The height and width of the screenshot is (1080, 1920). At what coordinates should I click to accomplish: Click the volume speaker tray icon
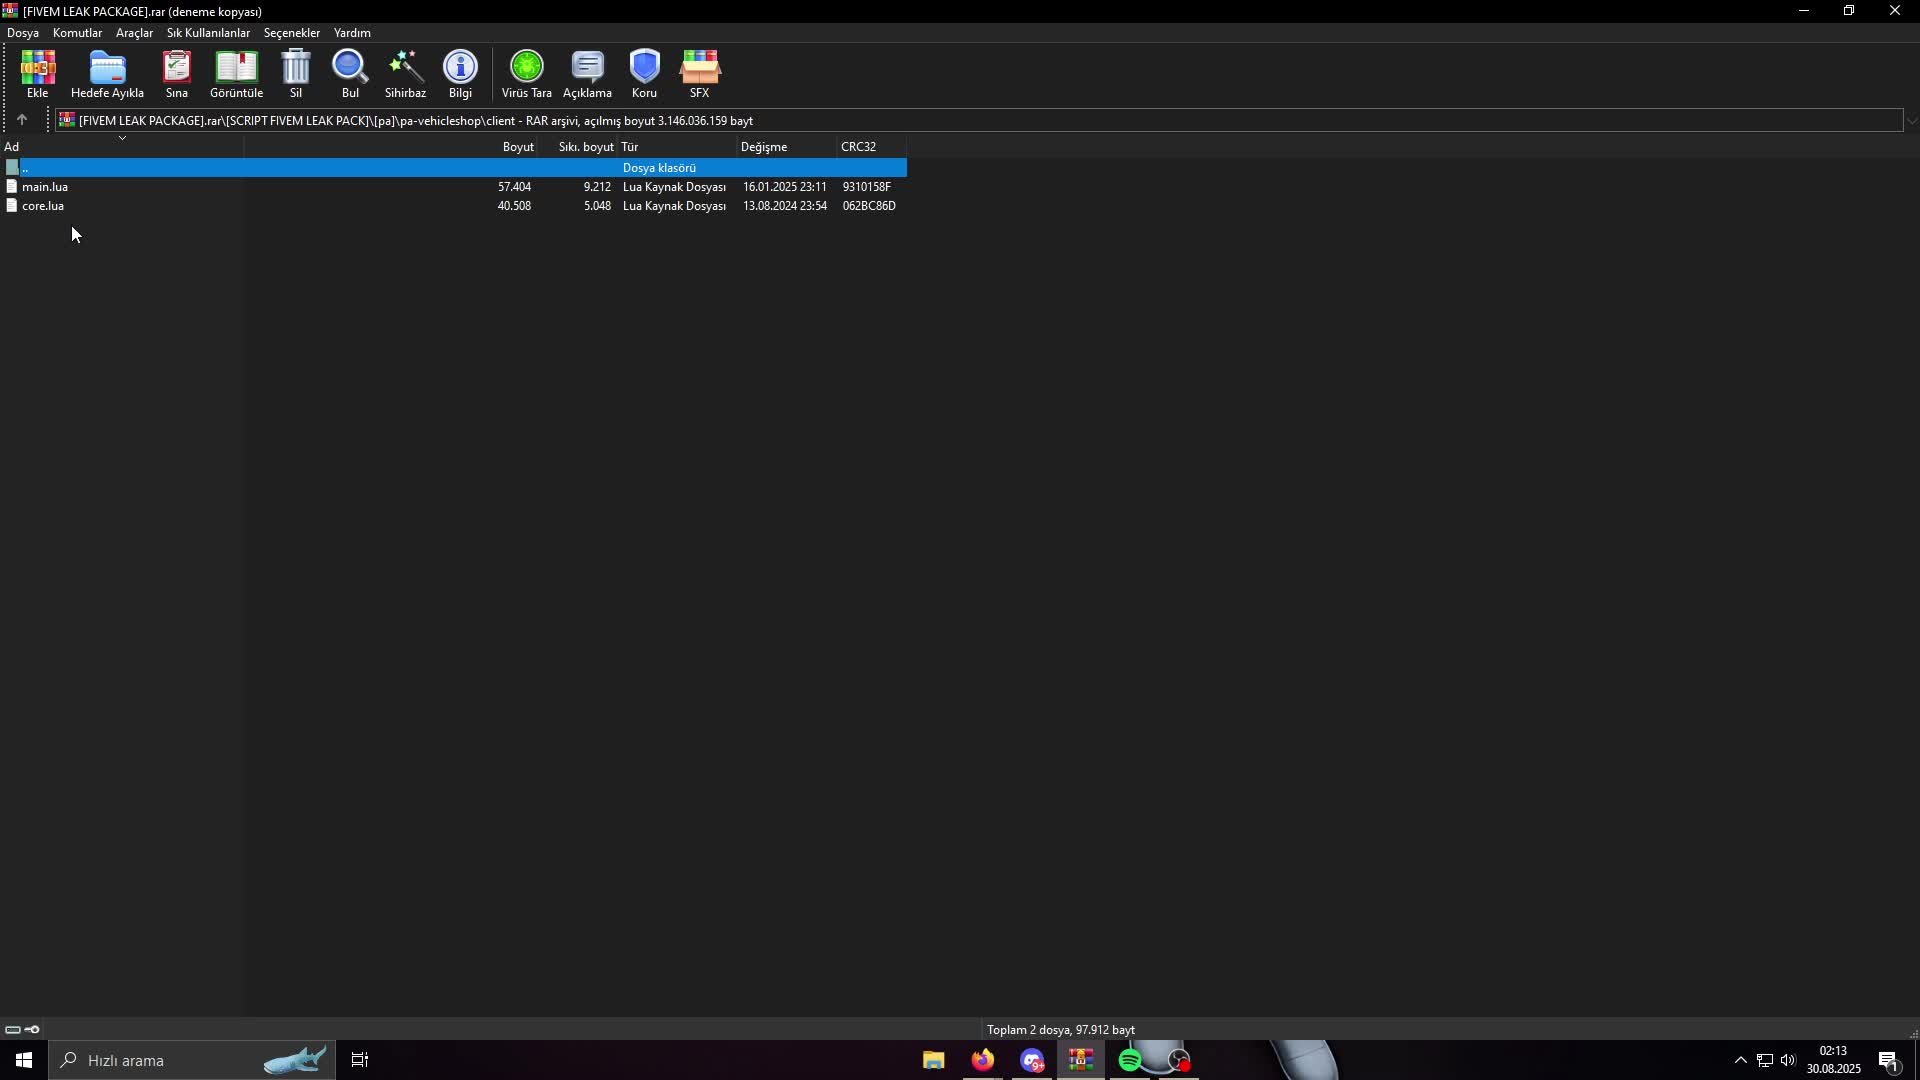click(1788, 1060)
